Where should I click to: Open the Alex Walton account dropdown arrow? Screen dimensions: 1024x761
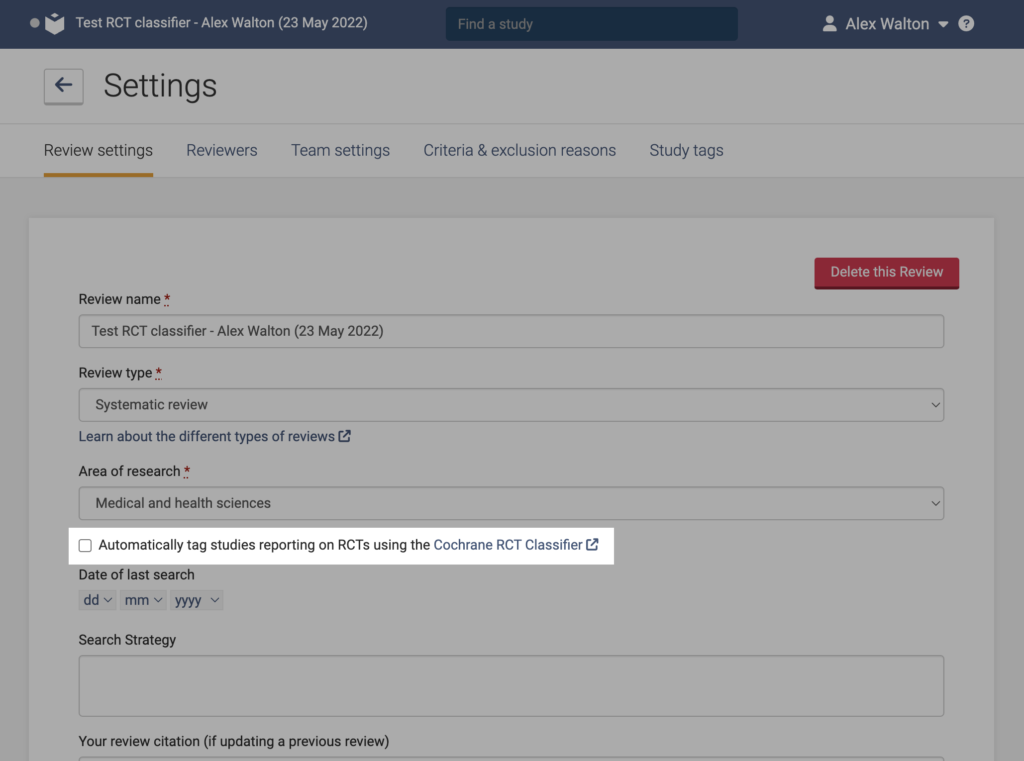pos(943,24)
